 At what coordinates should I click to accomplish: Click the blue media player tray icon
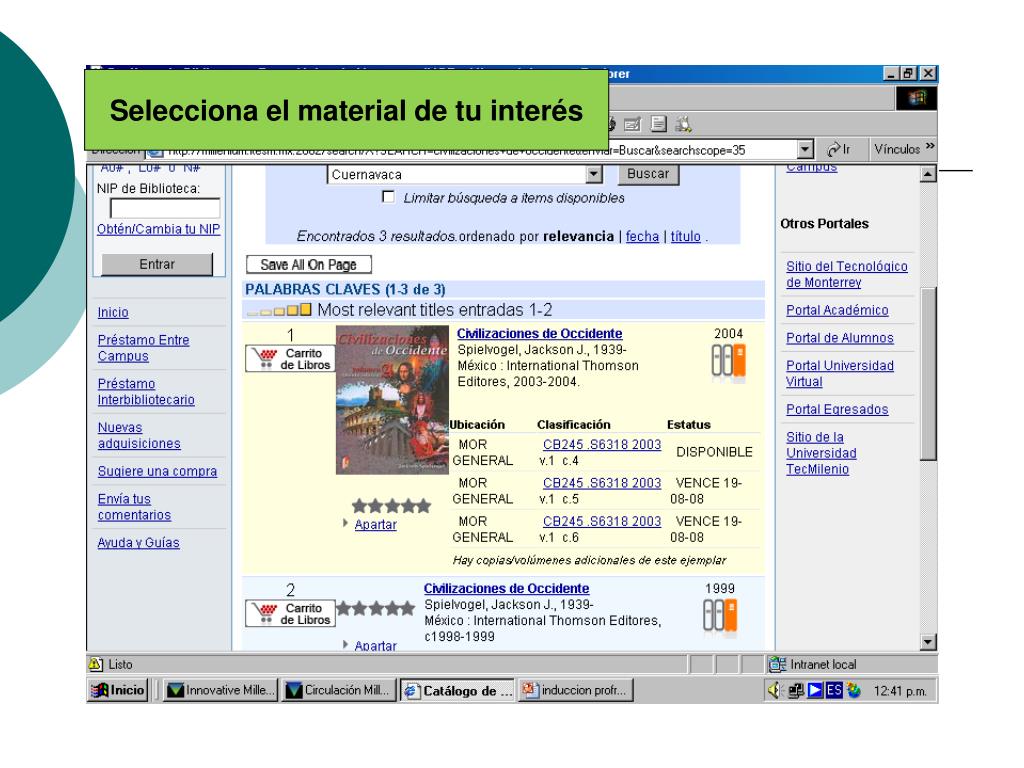tap(815, 690)
